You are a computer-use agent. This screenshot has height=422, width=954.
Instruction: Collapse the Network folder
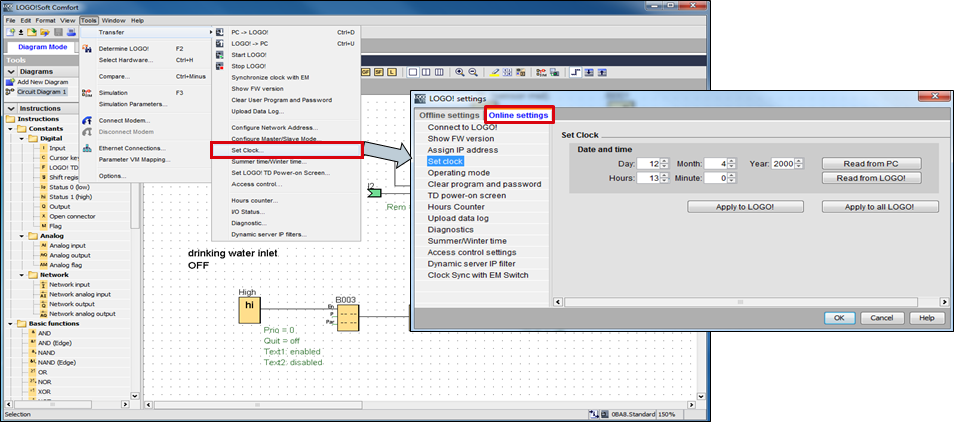(x=22, y=275)
